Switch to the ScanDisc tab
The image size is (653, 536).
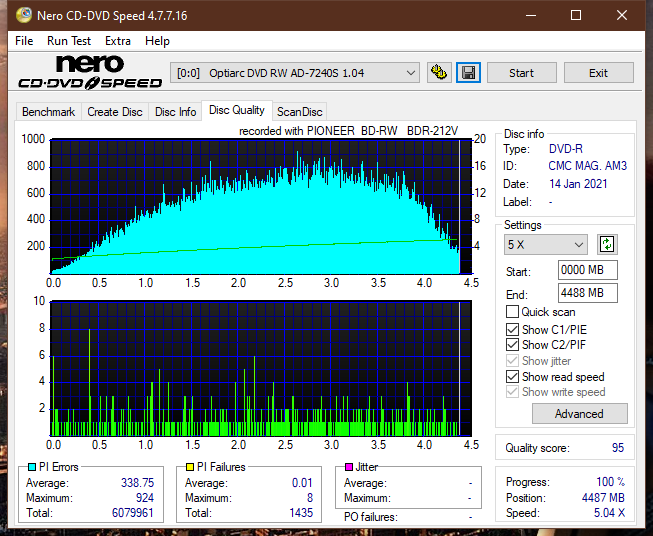click(x=299, y=112)
